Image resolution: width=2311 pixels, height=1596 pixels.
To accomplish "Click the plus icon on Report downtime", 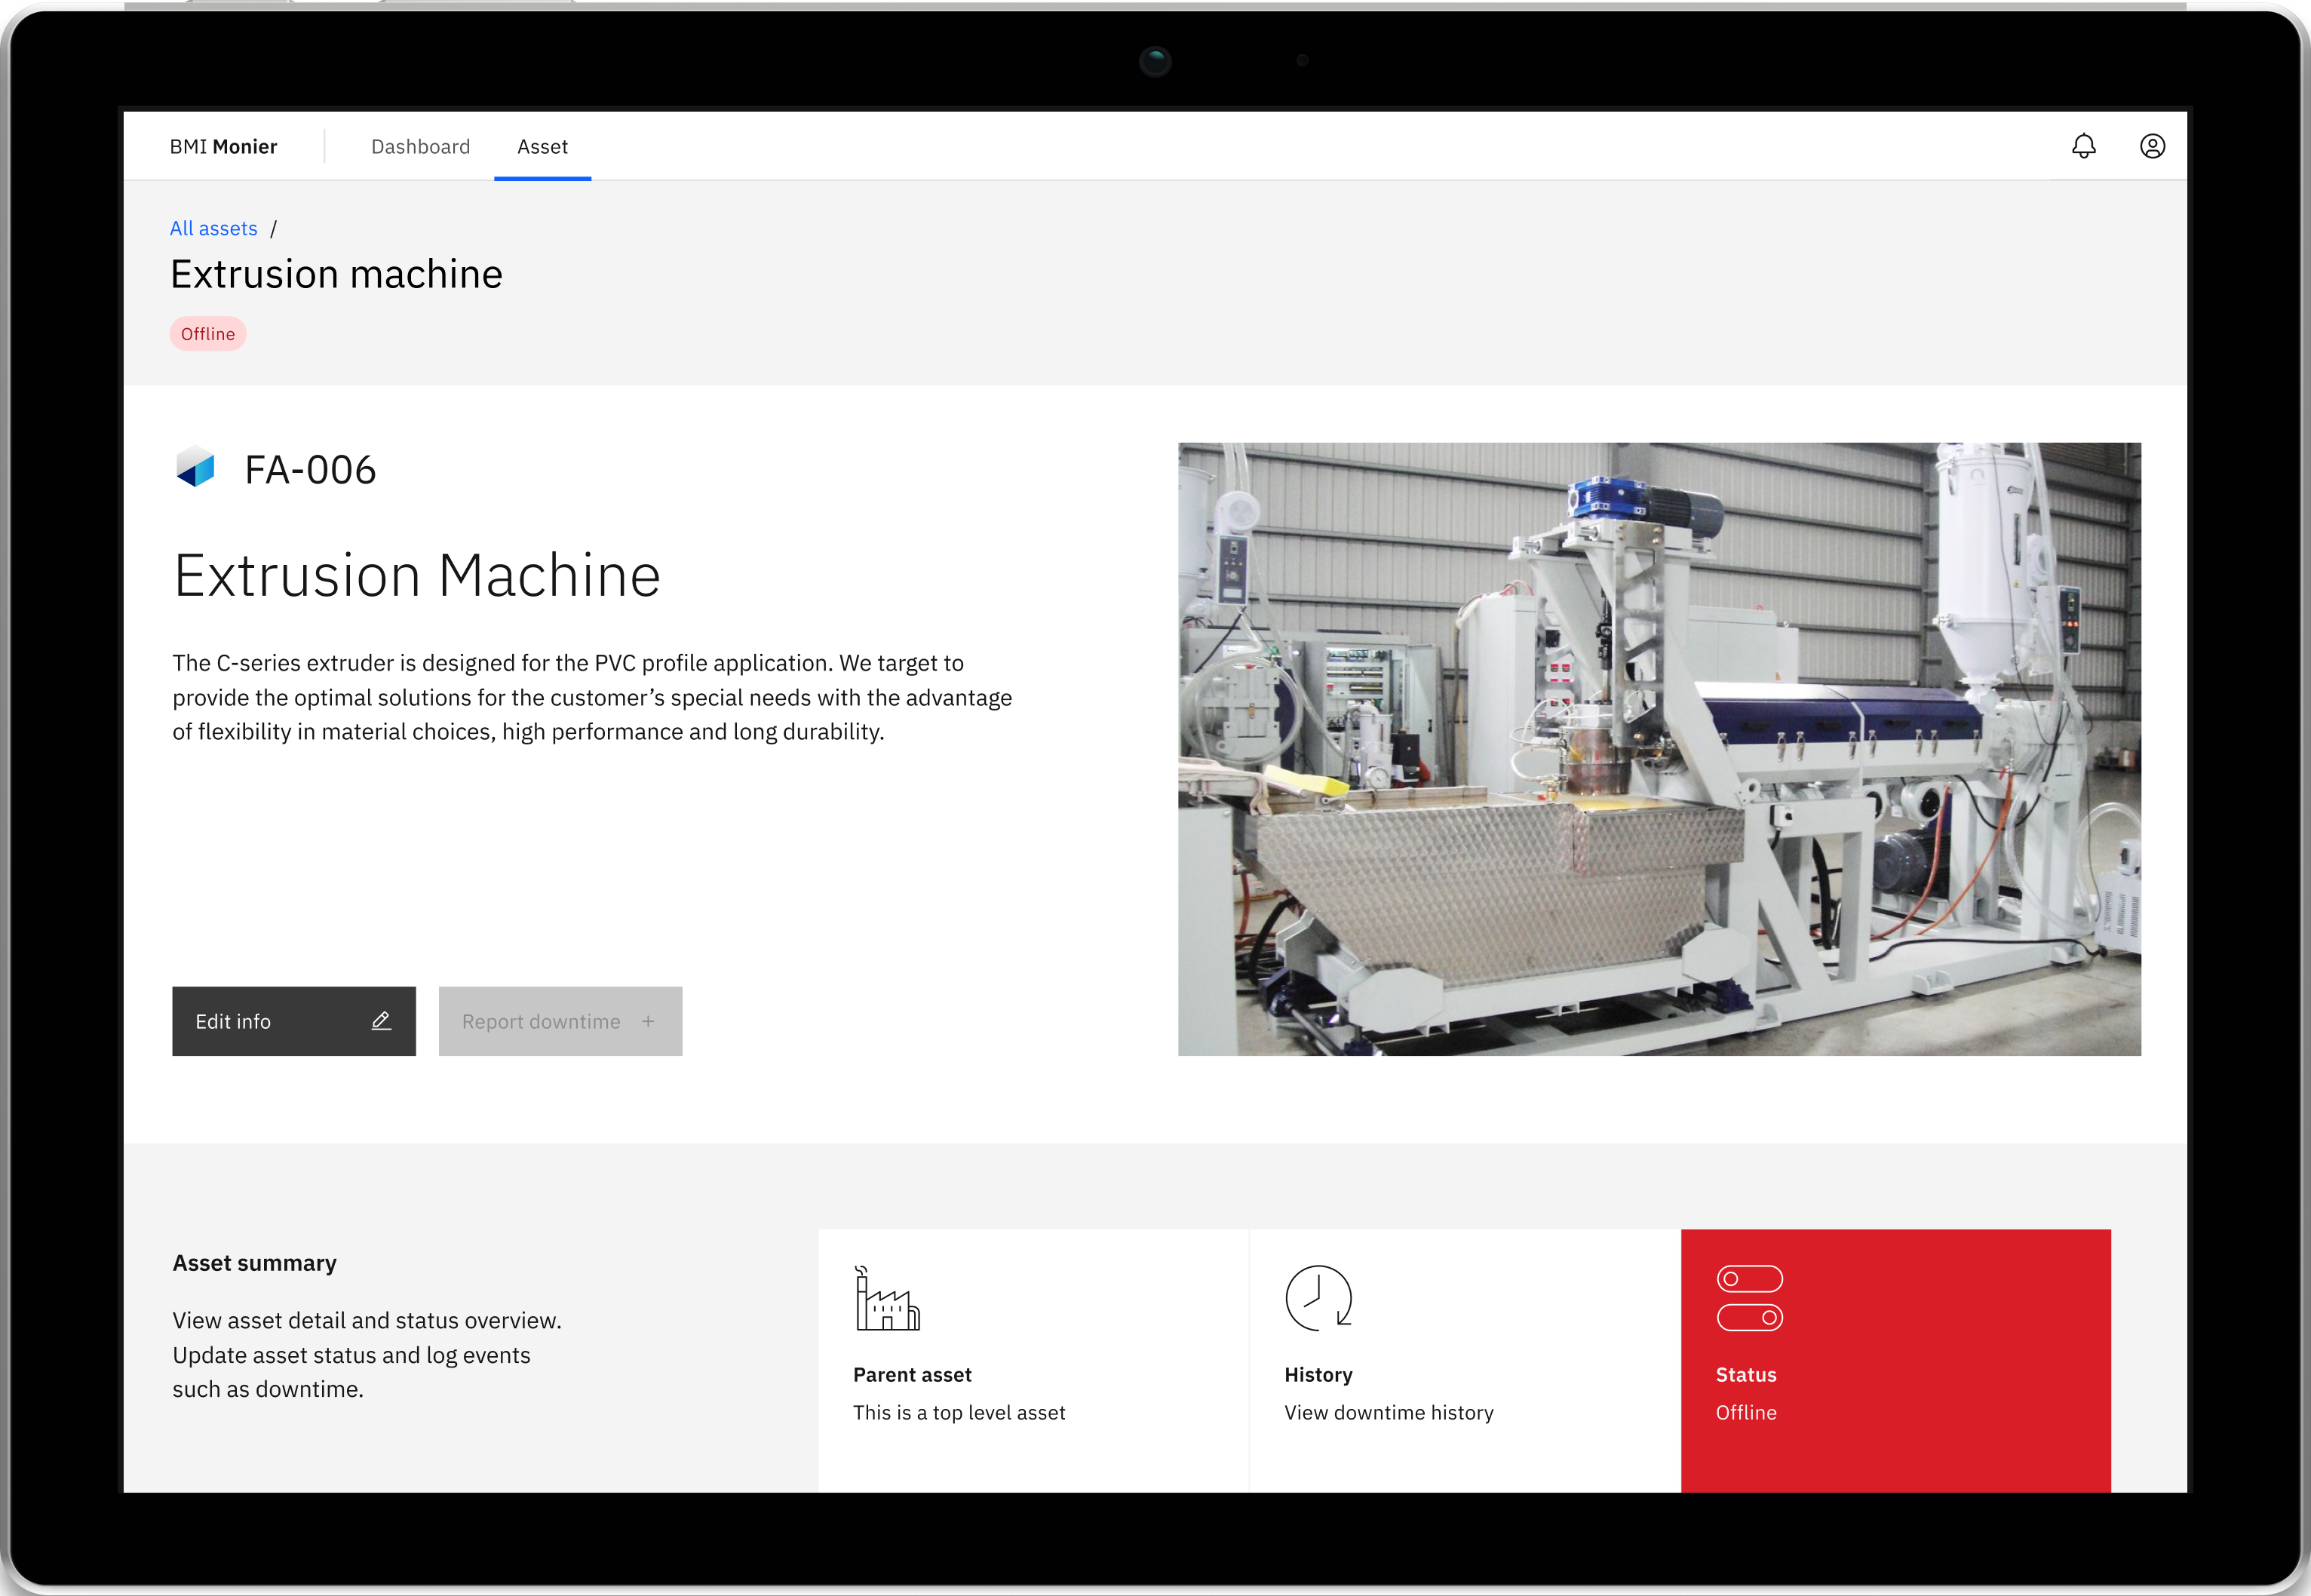I will coord(648,1021).
